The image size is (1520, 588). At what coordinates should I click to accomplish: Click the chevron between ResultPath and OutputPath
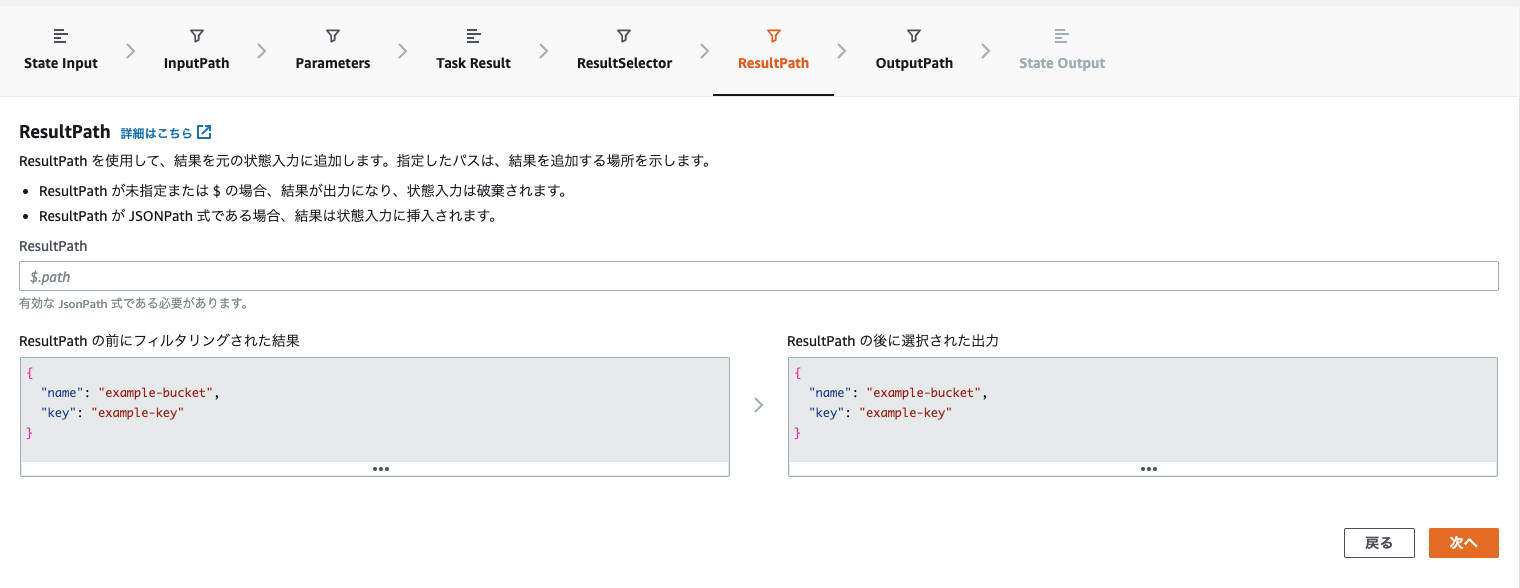coord(842,48)
